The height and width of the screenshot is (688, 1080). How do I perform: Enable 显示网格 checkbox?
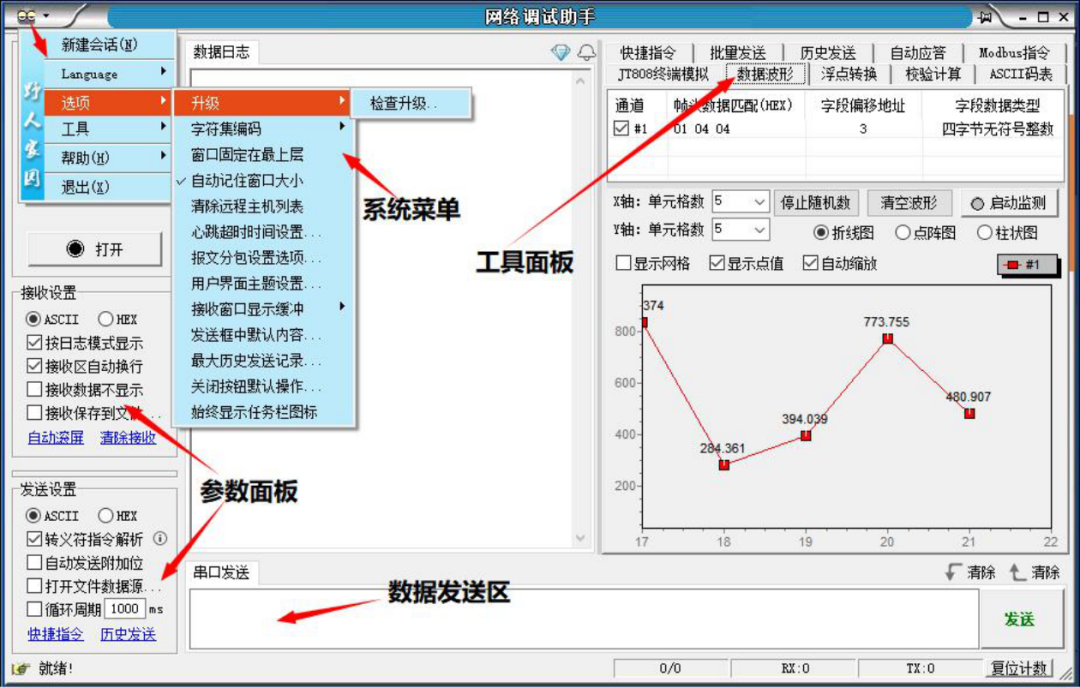623,263
